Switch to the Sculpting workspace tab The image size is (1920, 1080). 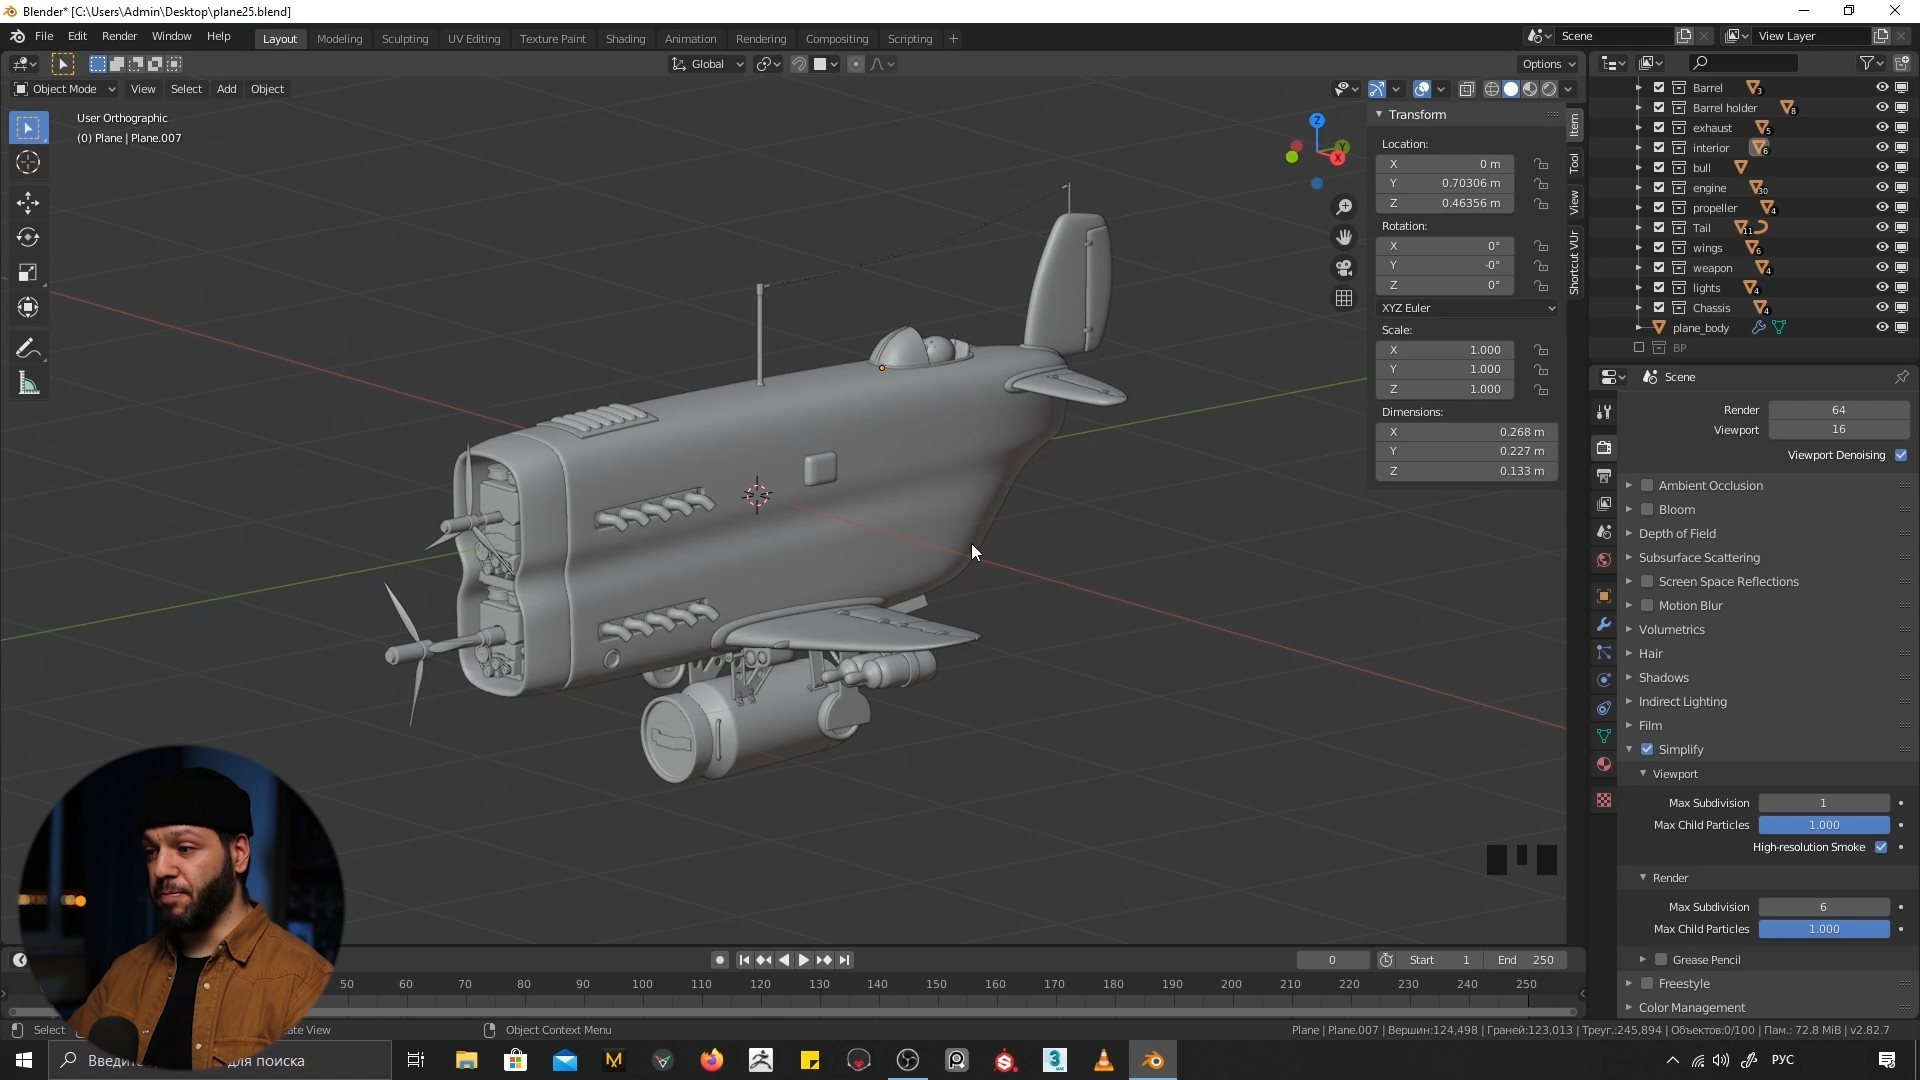point(404,39)
